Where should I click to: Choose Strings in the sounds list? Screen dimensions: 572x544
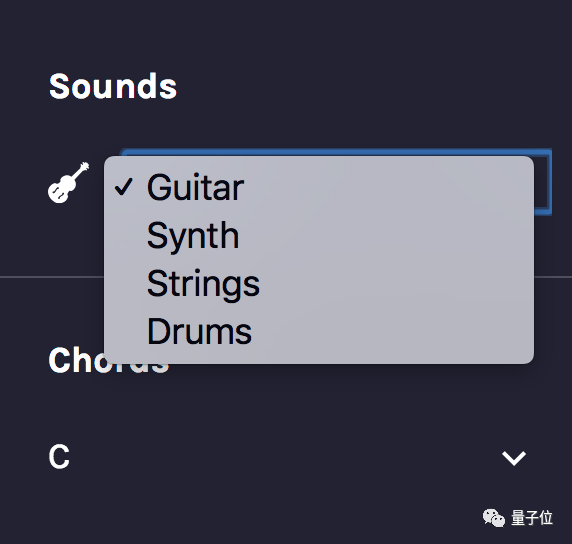319,284
